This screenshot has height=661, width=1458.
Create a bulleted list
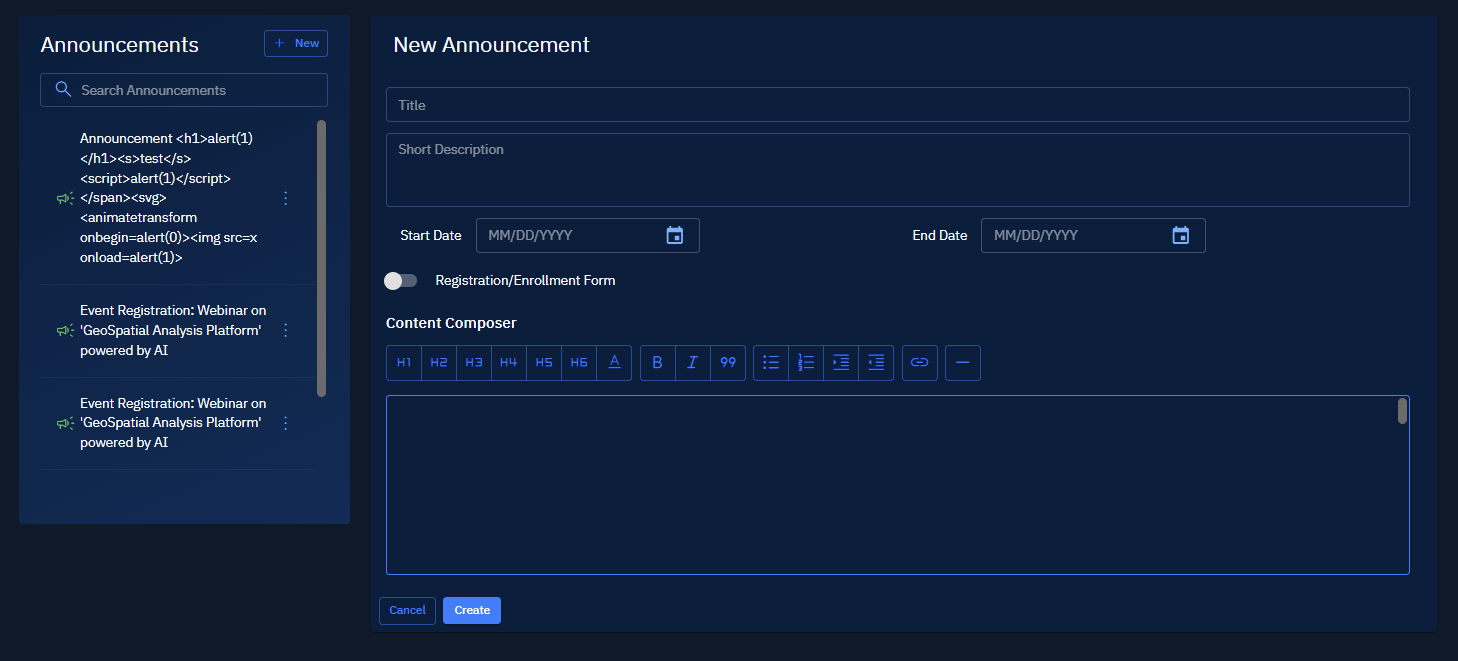click(771, 362)
